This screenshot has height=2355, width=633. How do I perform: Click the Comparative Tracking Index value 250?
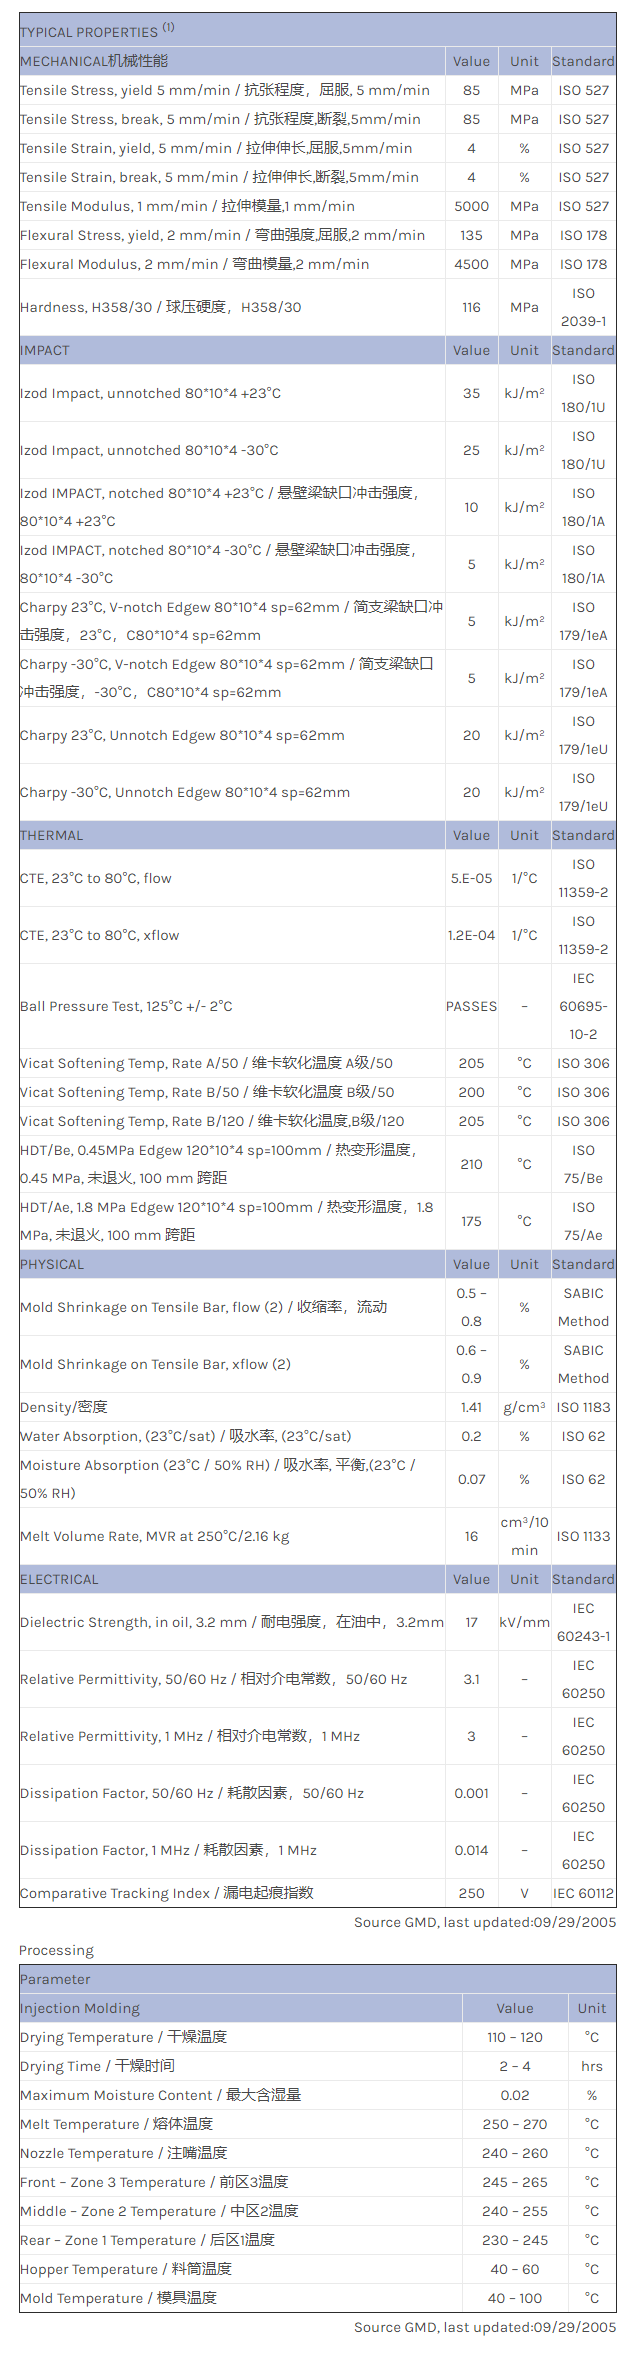click(x=471, y=1893)
